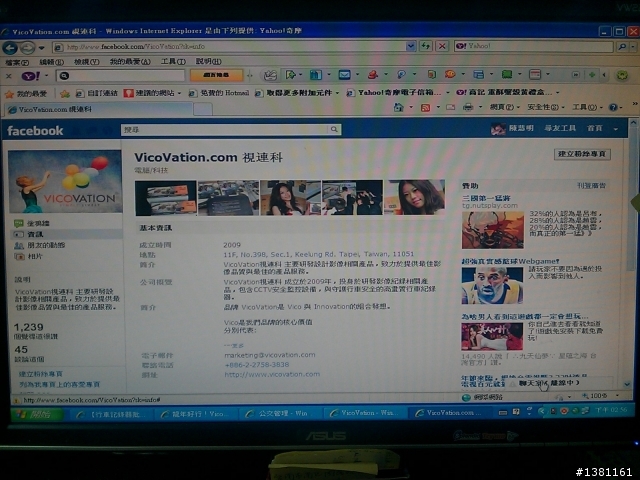Click the VicoVation balloon profile picture

pos(65,181)
